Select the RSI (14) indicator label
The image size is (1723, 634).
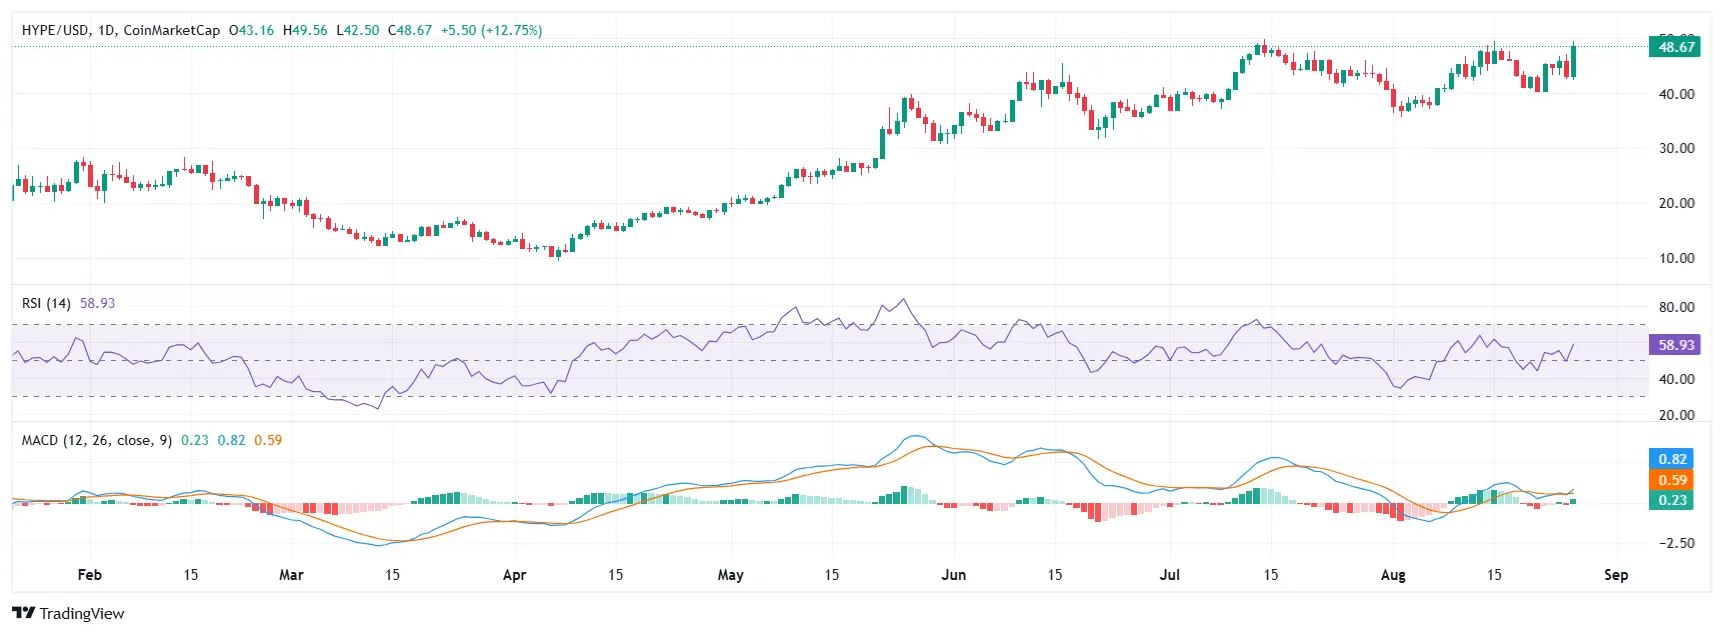point(46,303)
